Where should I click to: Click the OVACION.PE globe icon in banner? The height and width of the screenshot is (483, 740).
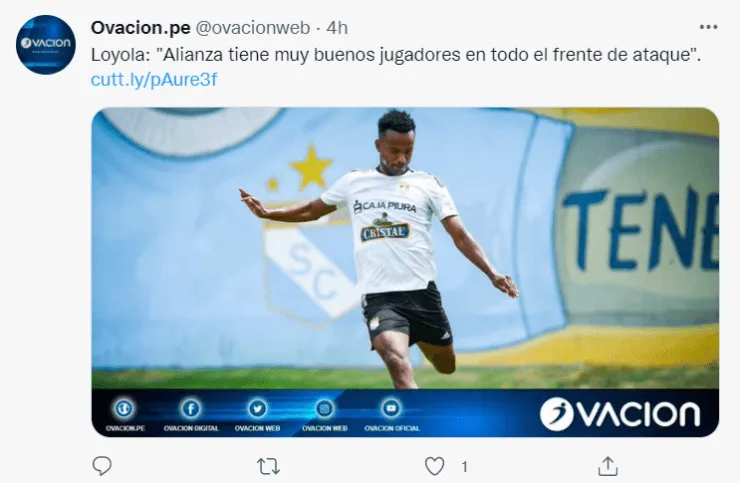(x=125, y=408)
